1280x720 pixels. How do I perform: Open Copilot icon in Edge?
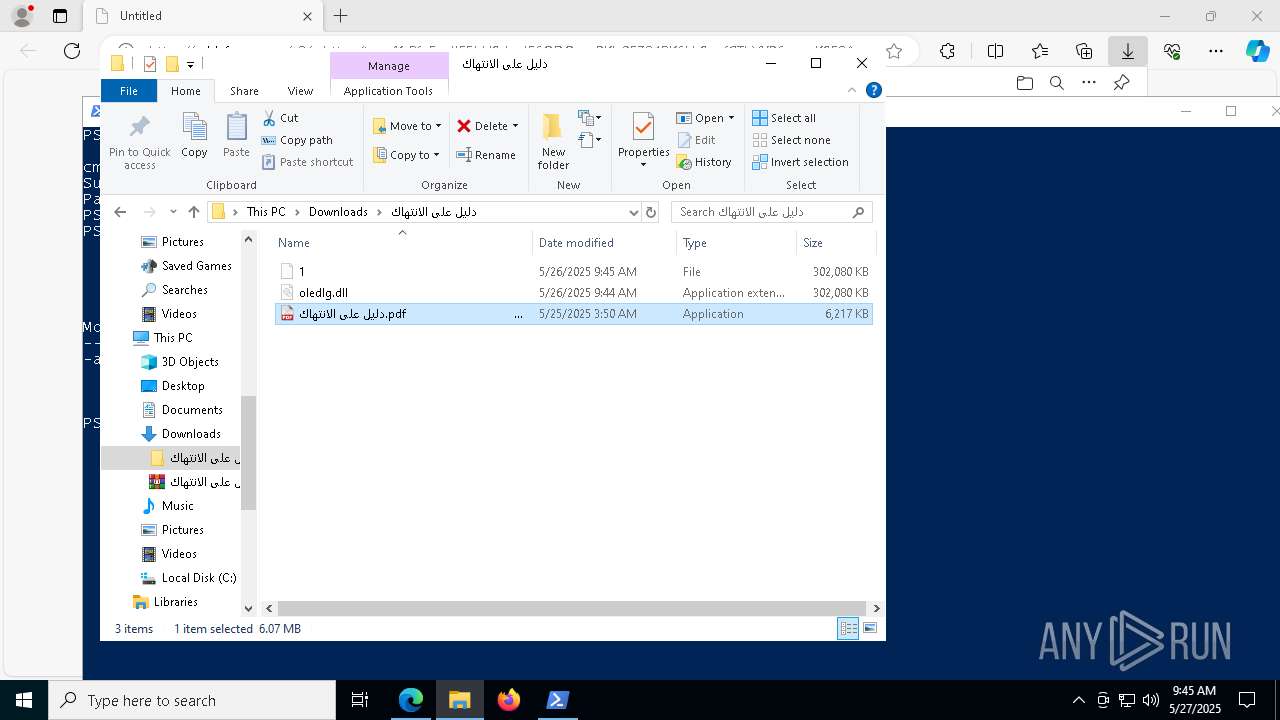coord(1257,52)
